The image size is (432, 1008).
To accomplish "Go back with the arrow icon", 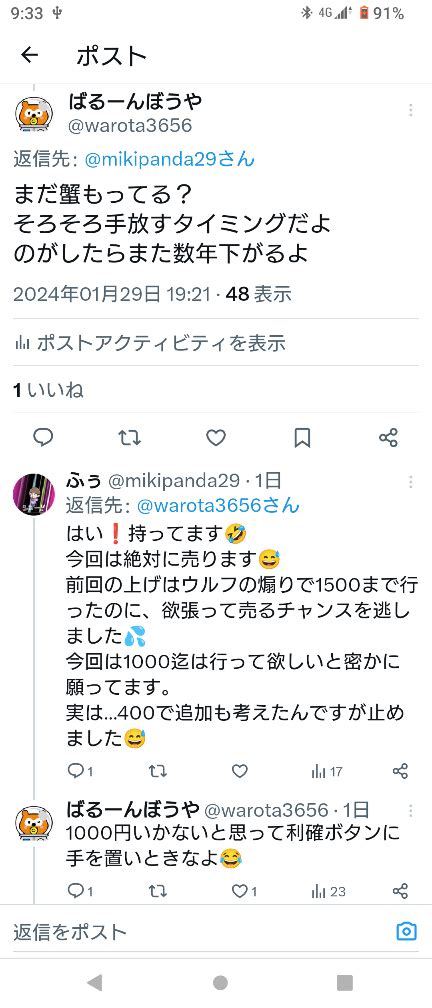I will pyautogui.click(x=30, y=56).
